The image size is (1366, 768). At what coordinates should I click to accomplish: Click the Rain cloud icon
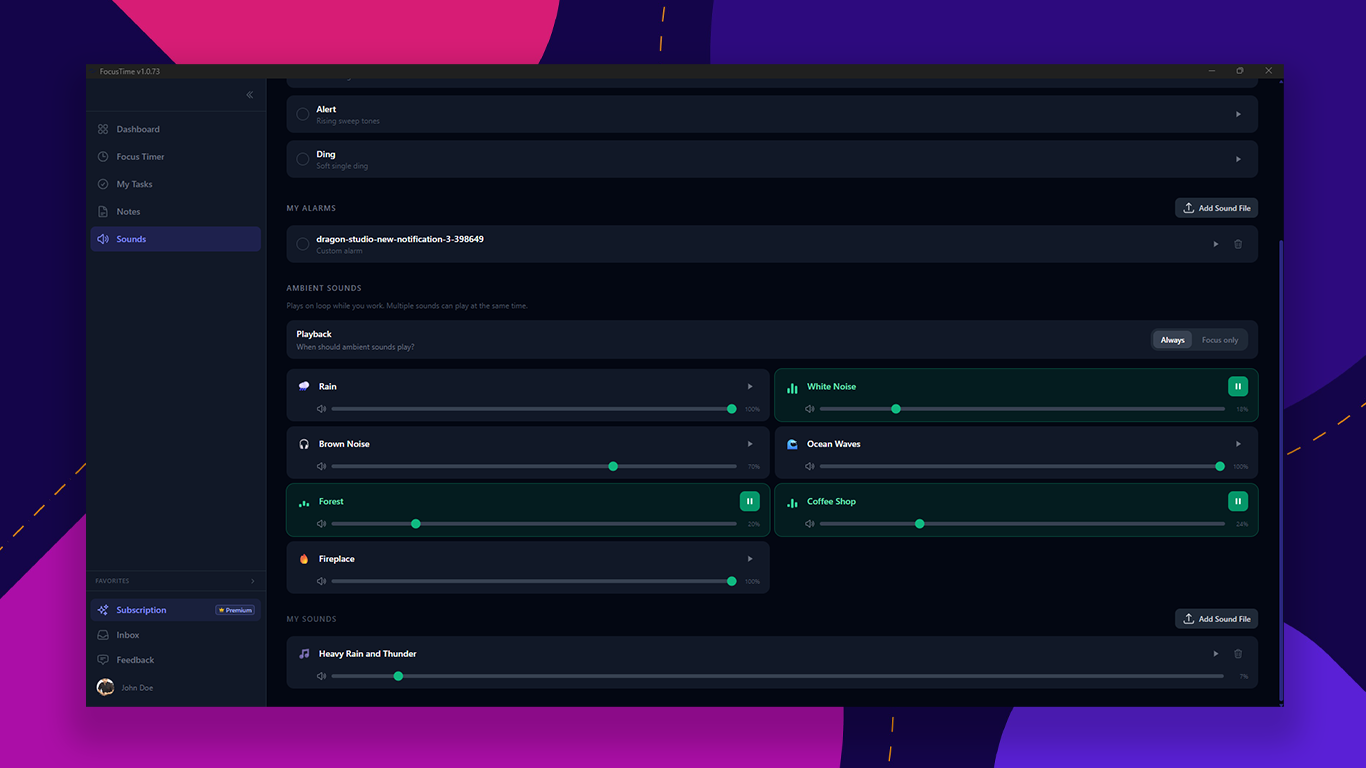[304, 387]
